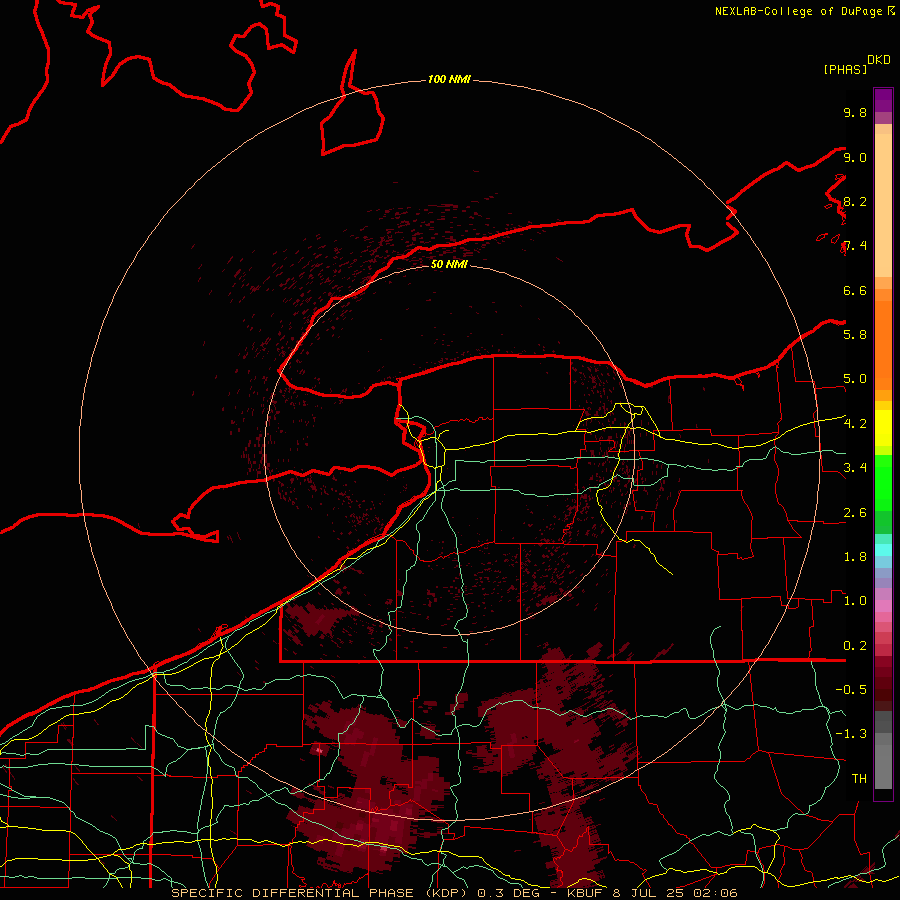Click the 0.2 scale value

[x=855, y=646]
